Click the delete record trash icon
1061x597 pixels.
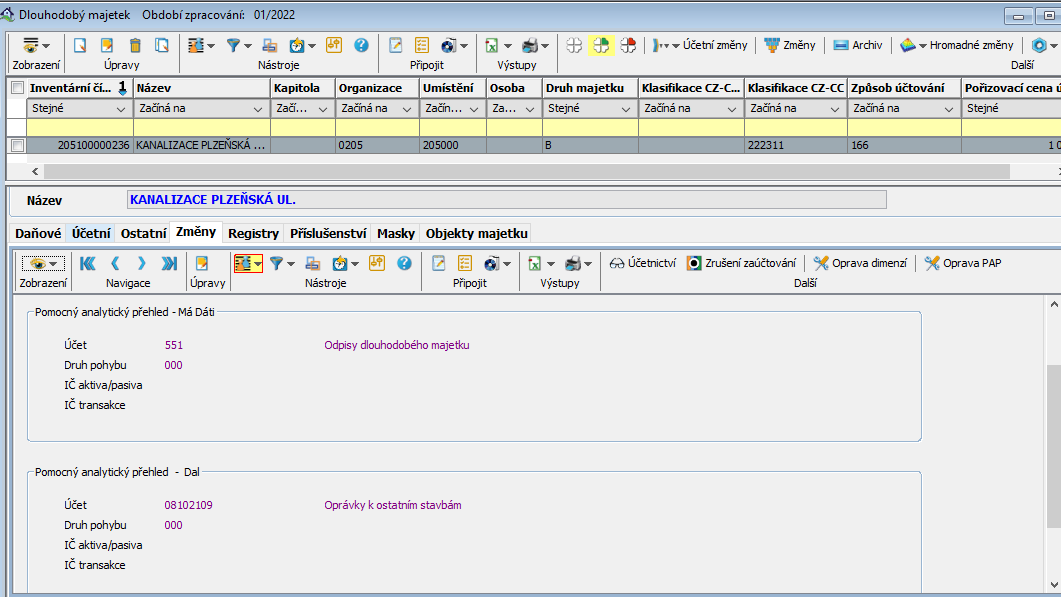click(x=134, y=45)
